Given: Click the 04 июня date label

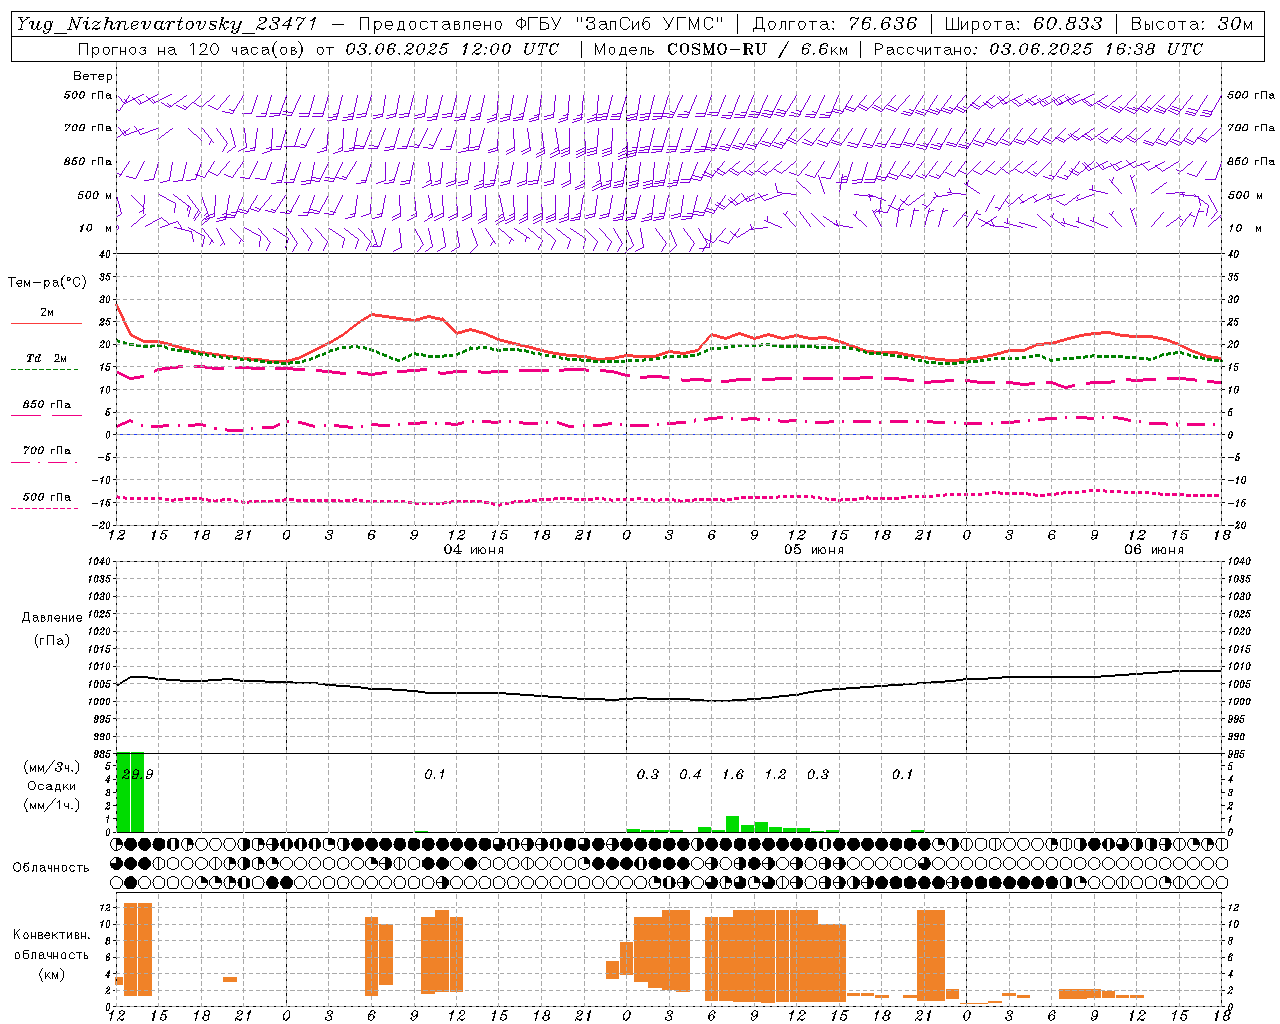Looking at the screenshot, I should pyautogui.click(x=474, y=550).
